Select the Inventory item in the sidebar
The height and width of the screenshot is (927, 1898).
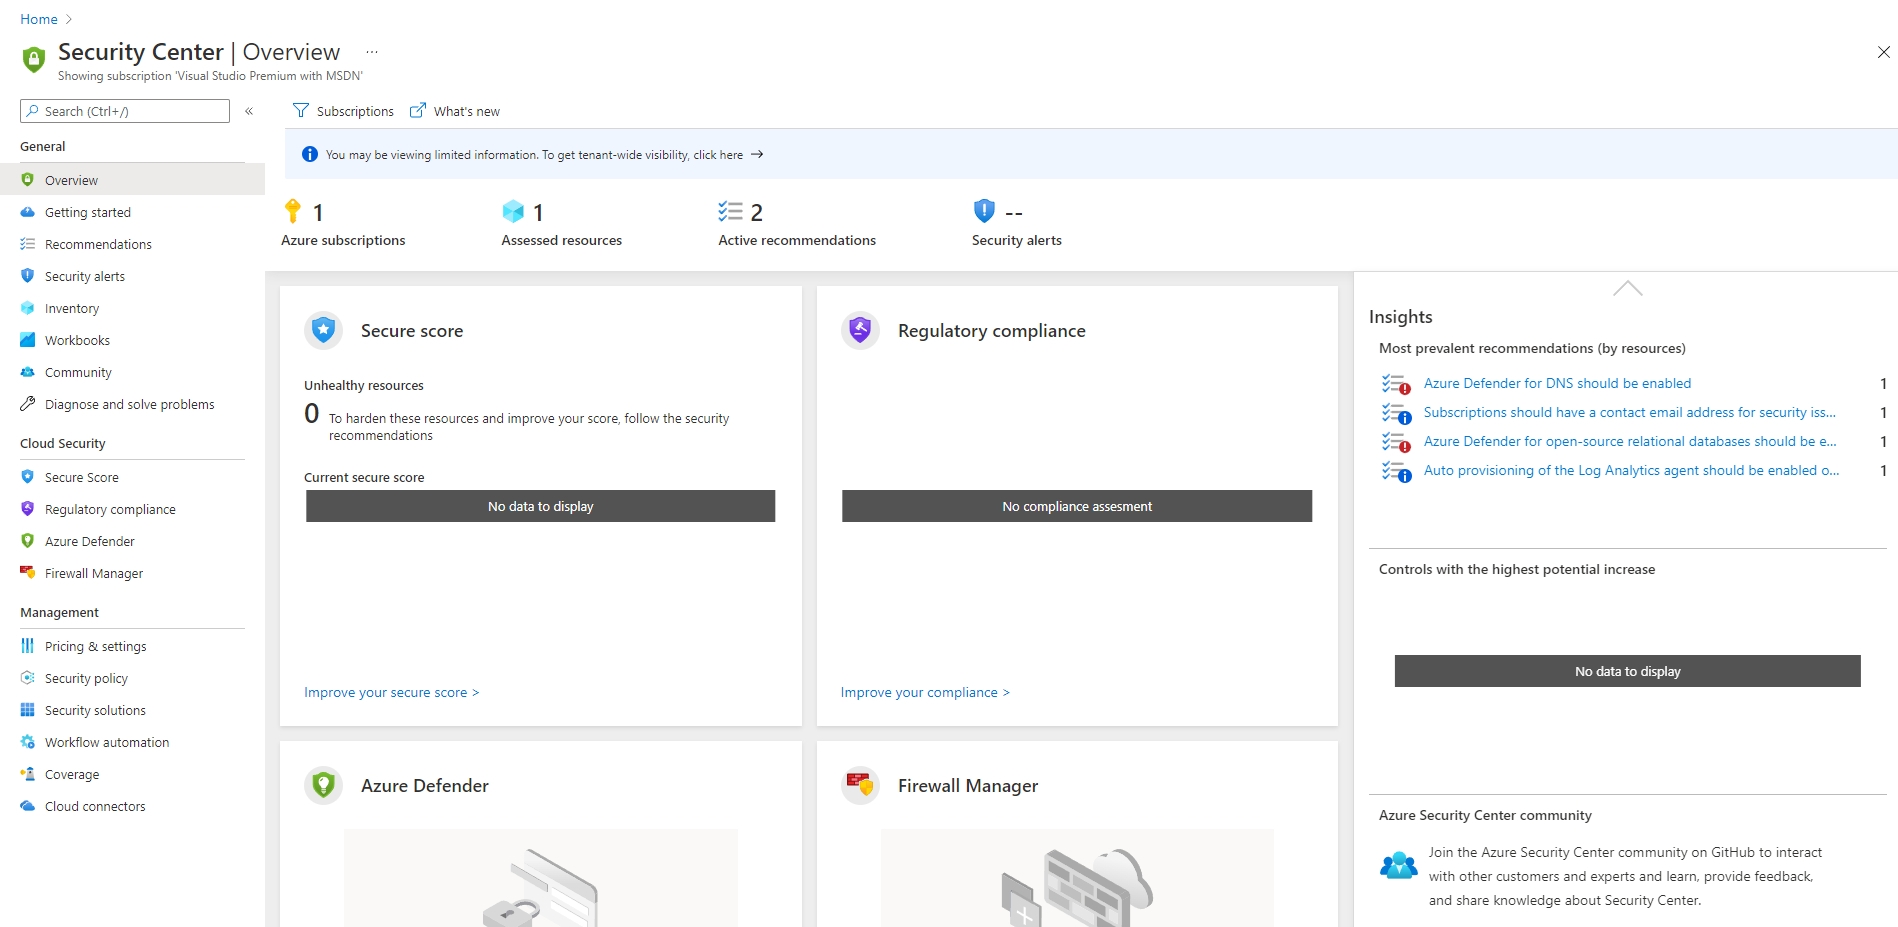click(x=73, y=308)
